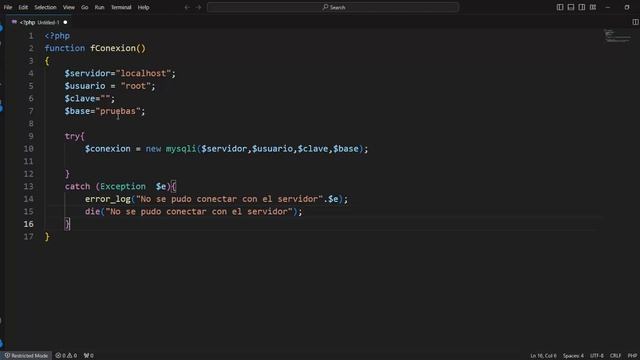The height and width of the screenshot is (360, 640).
Task: Click line number 9
Action: 31,136
